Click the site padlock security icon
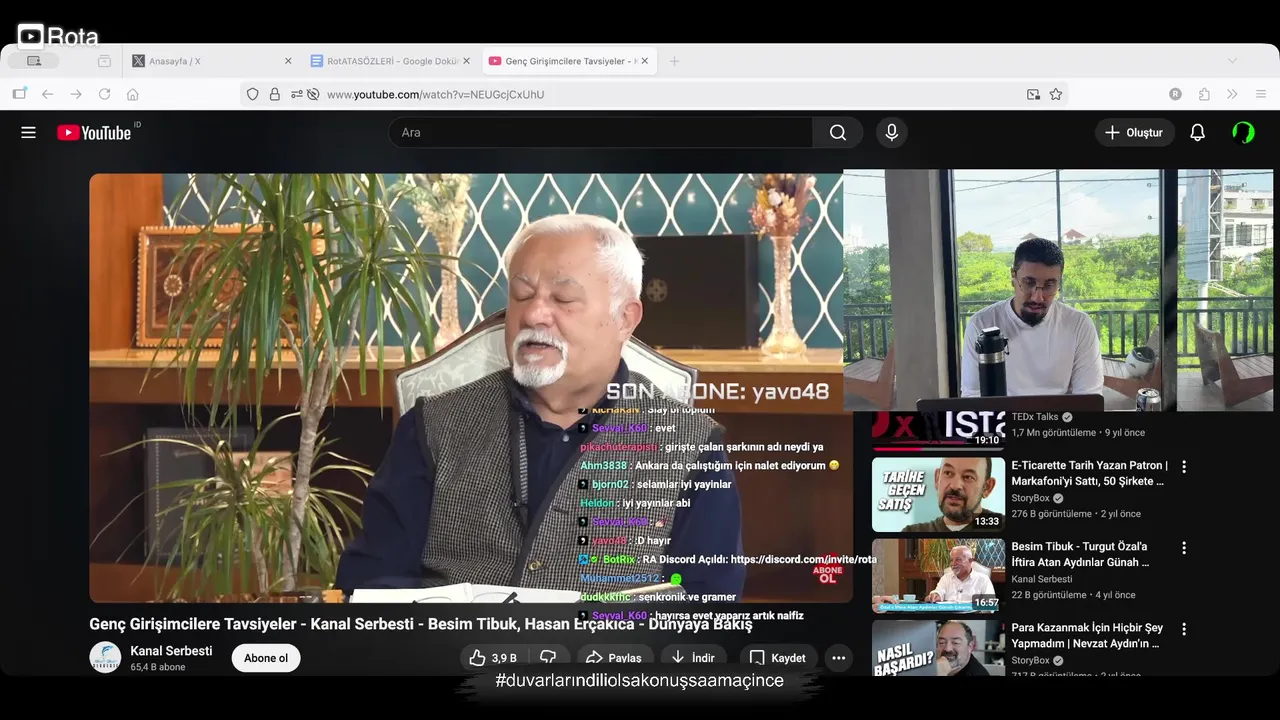Screen dimensions: 1280x720 click(274, 94)
